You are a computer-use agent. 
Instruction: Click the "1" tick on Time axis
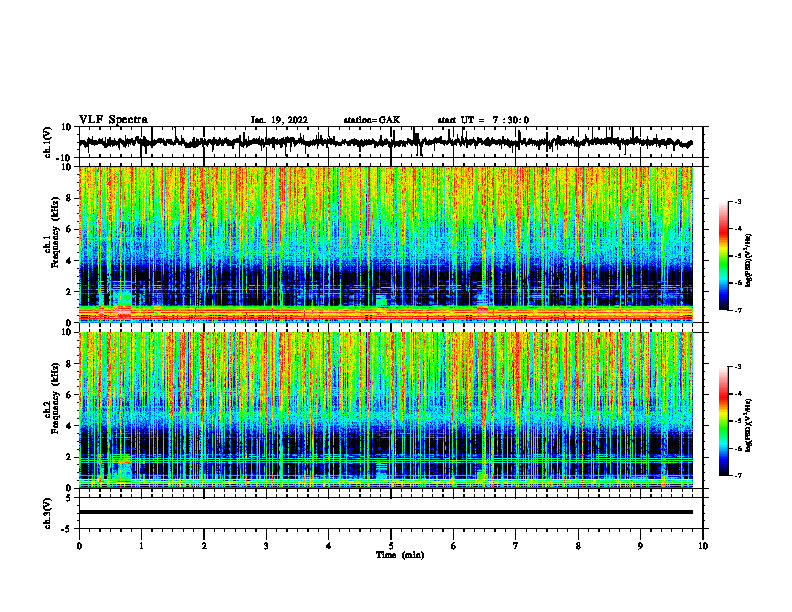click(141, 546)
